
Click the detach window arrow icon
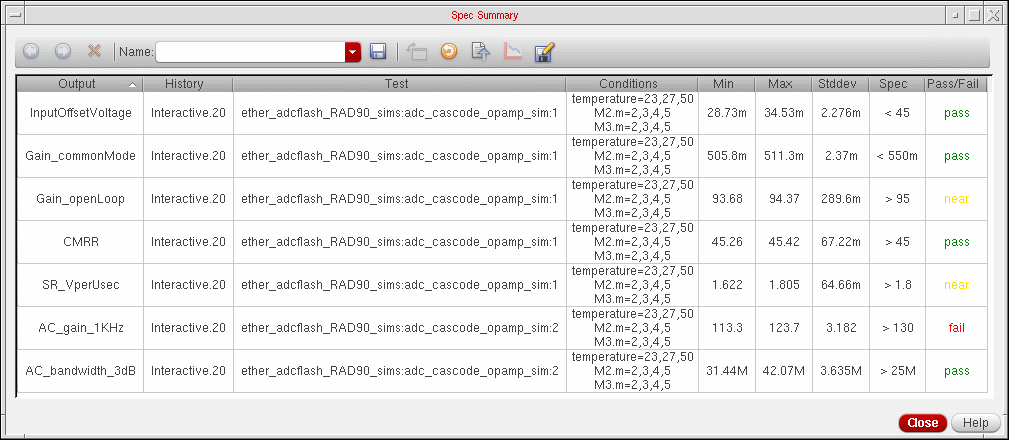[x=416, y=51]
